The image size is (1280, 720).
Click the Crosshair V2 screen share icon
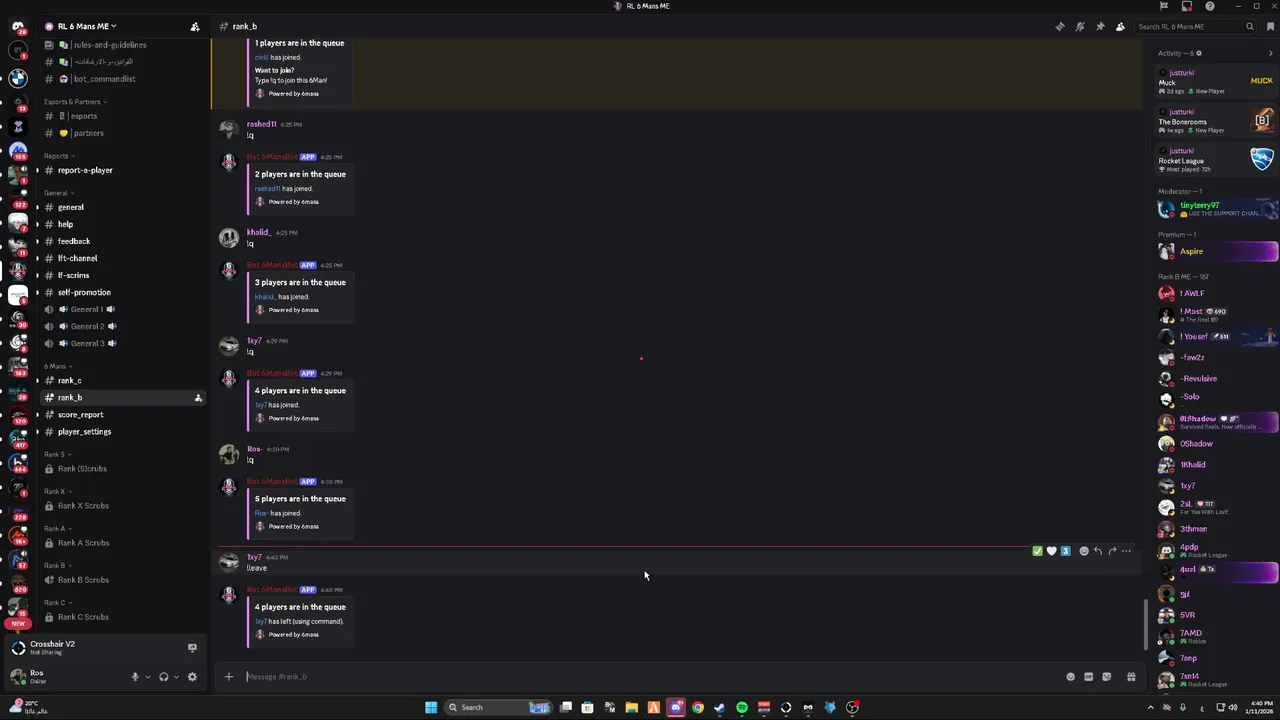coord(192,647)
